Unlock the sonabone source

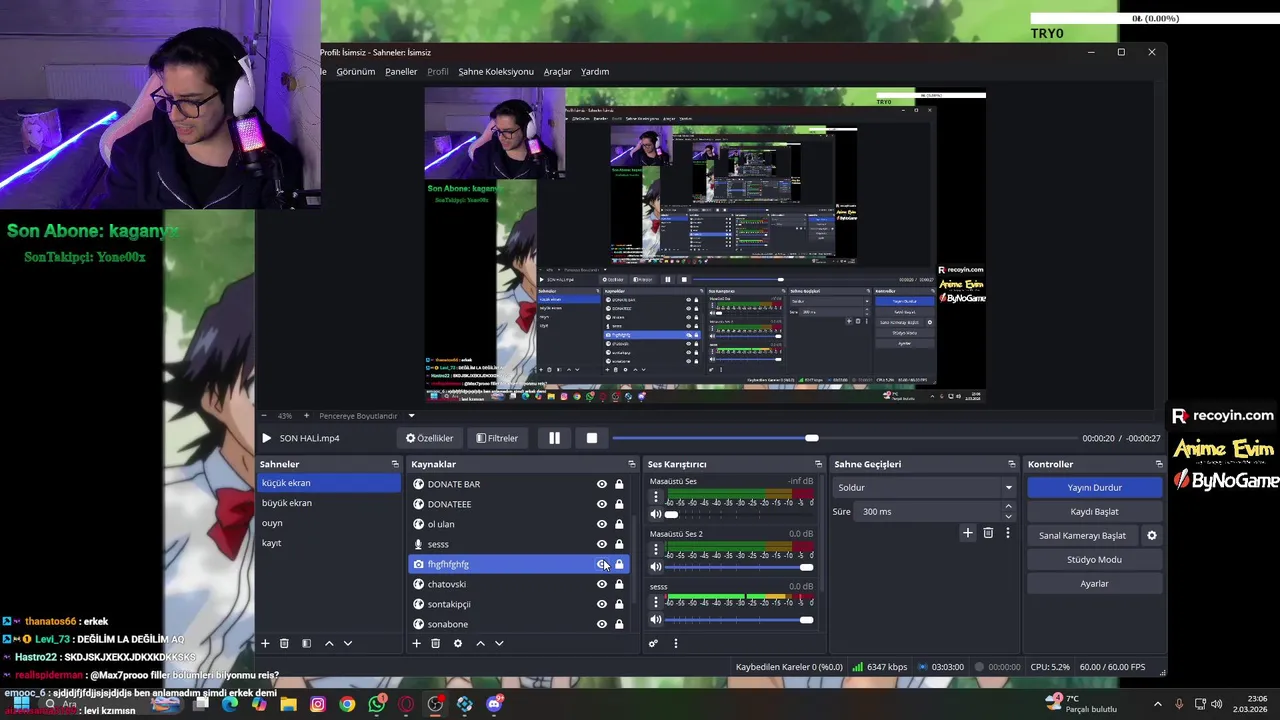click(619, 624)
